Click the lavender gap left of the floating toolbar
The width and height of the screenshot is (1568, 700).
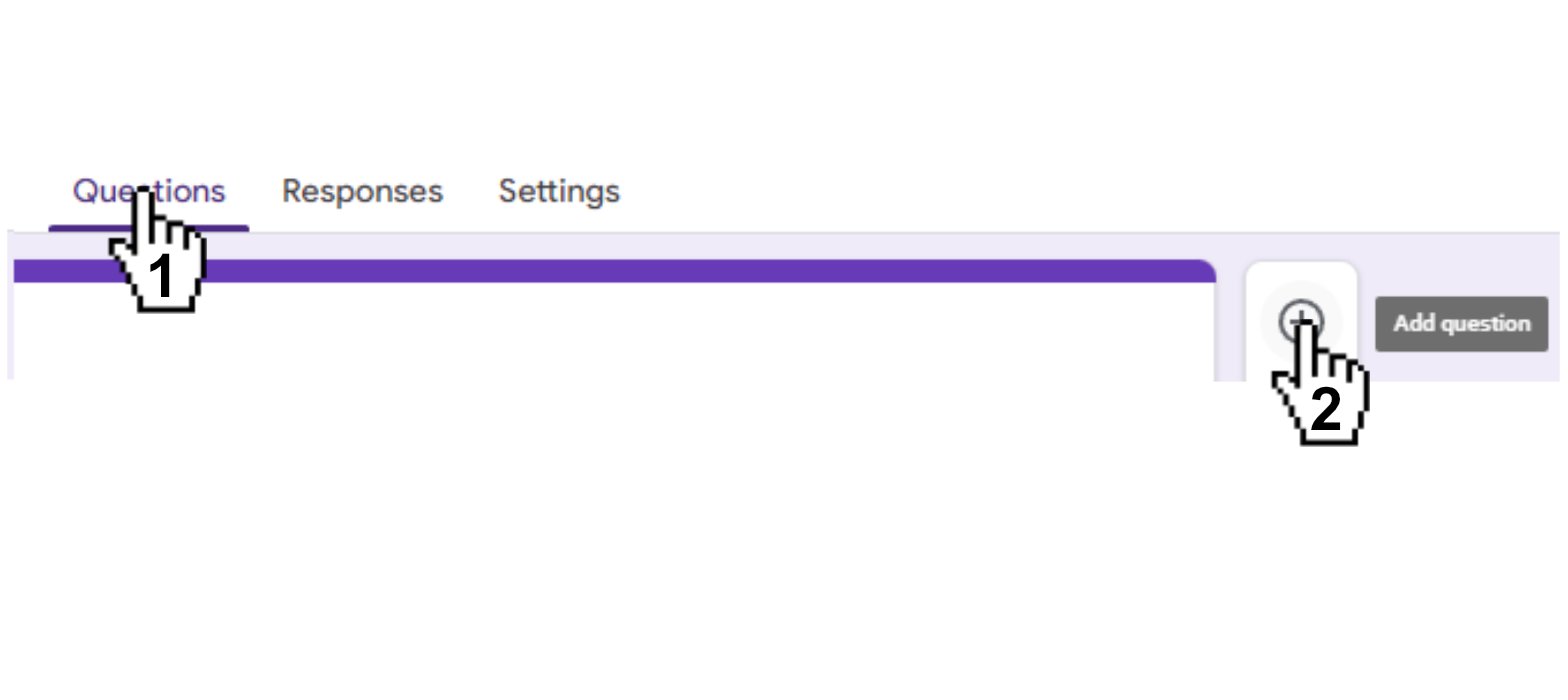click(x=1230, y=320)
